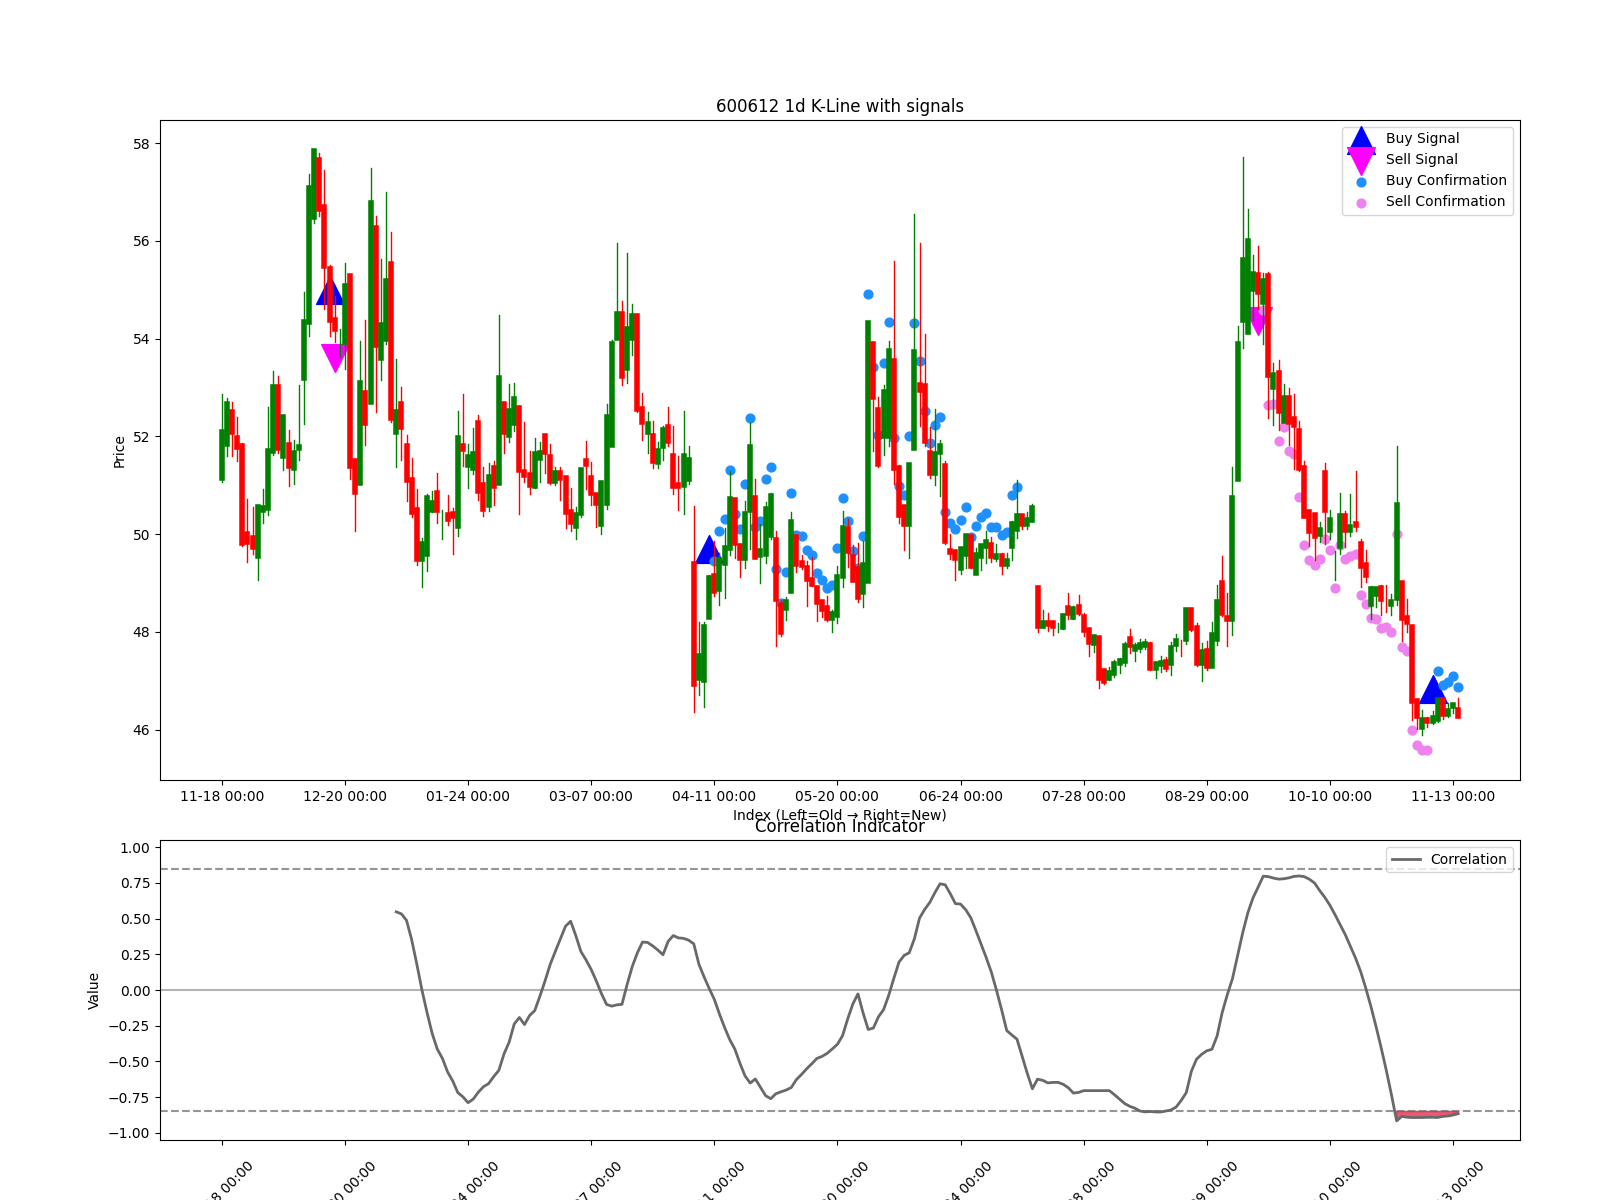
Task: Click the 'Correlation Indicator' chart title
Action: [x=839, y=827]
